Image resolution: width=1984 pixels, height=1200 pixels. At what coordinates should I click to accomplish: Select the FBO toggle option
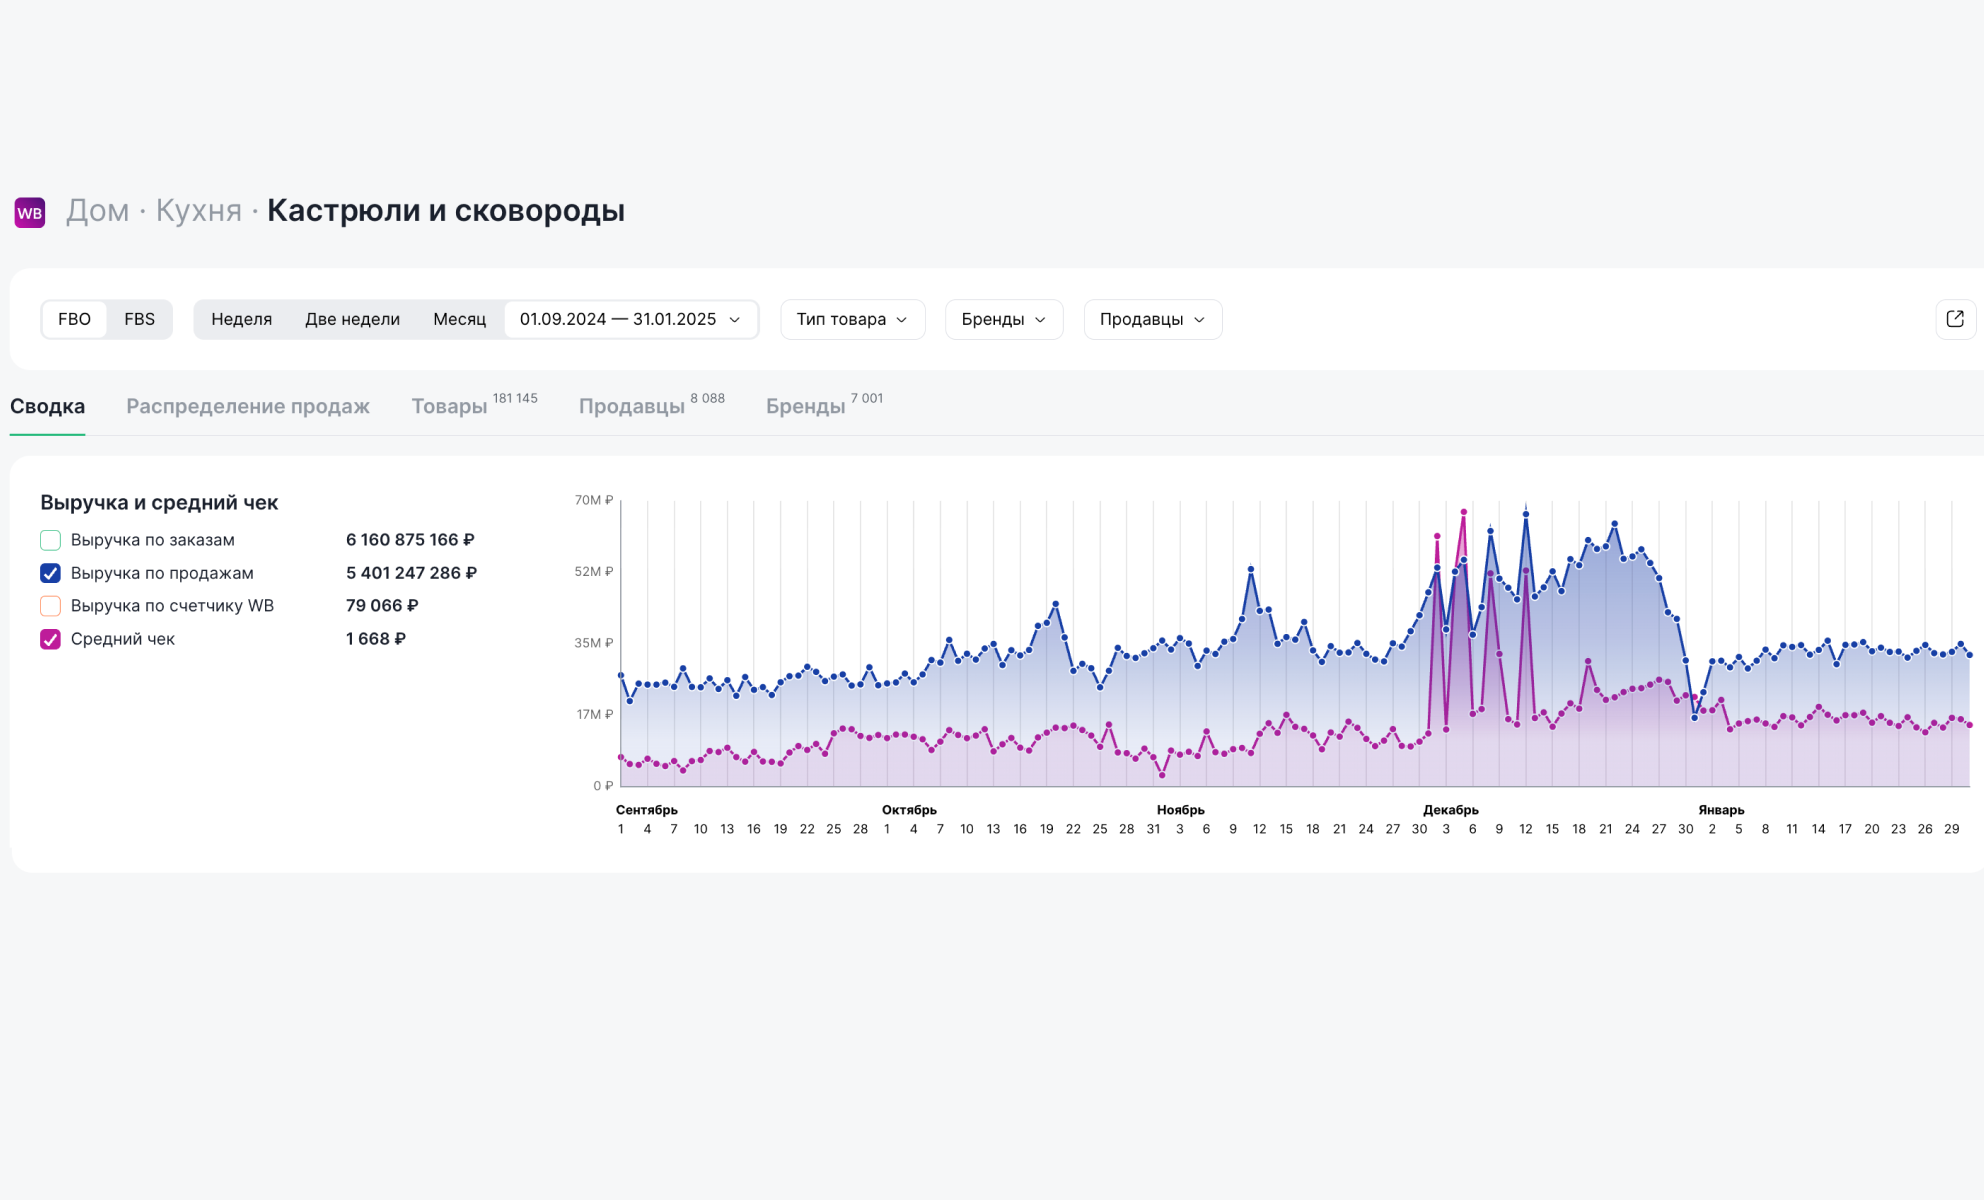(x=74, y=319)
